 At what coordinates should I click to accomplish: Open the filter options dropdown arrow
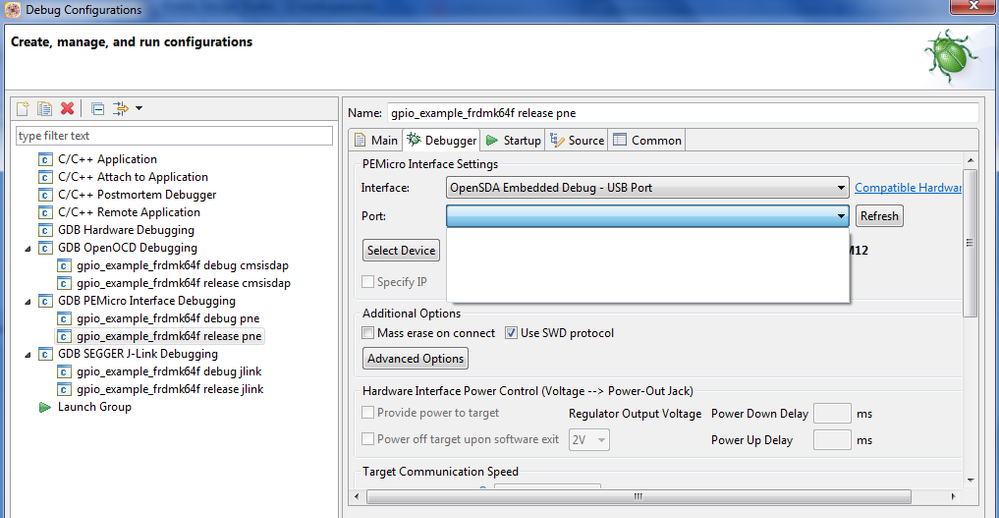pos(139,108)
